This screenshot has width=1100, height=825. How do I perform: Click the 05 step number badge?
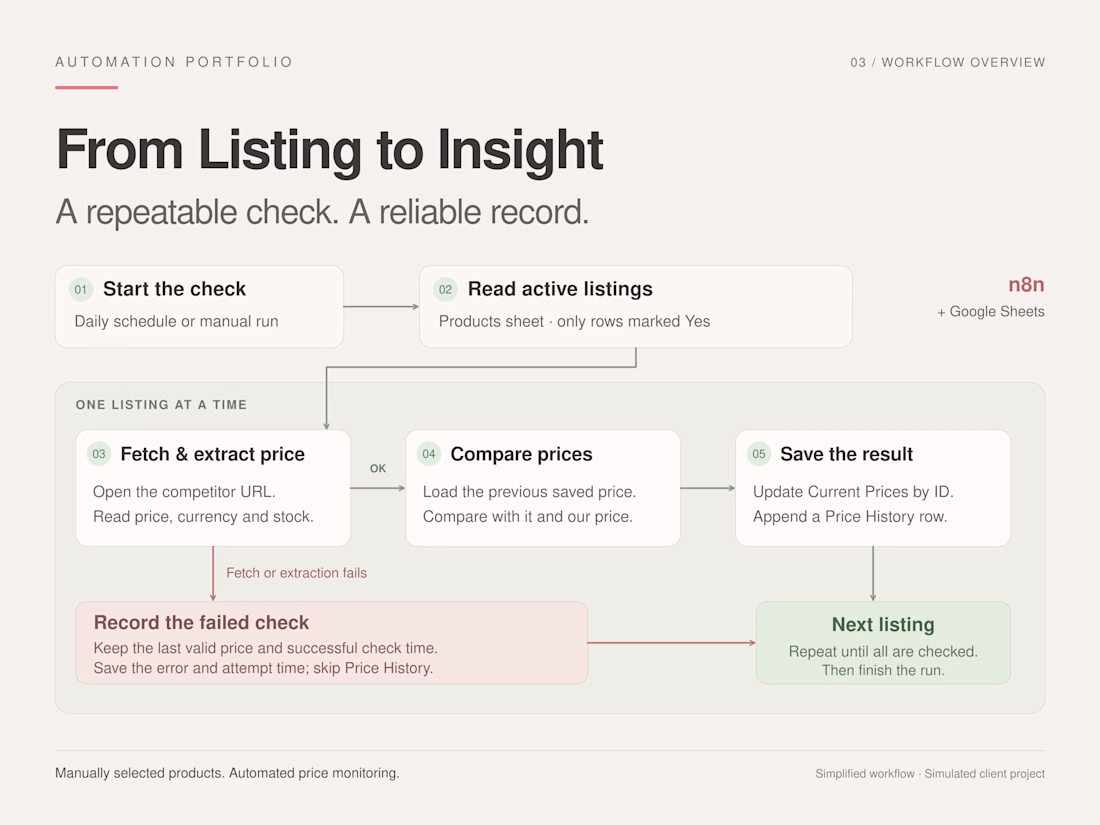759,454
